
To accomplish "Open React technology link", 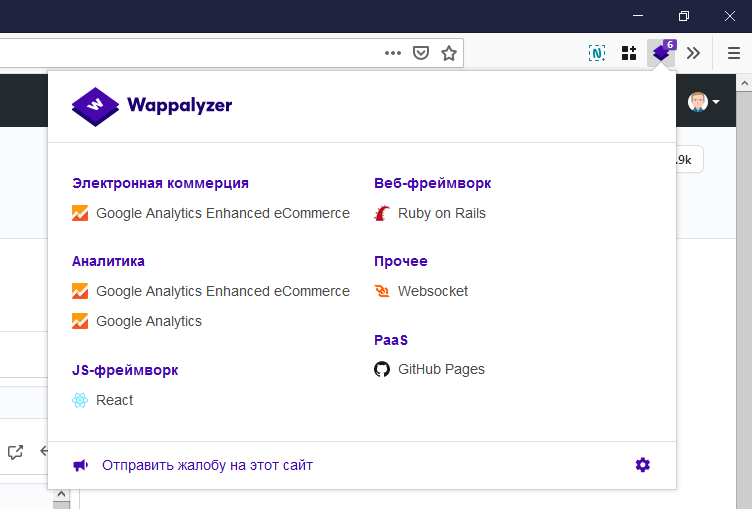I will click(114, 400).
